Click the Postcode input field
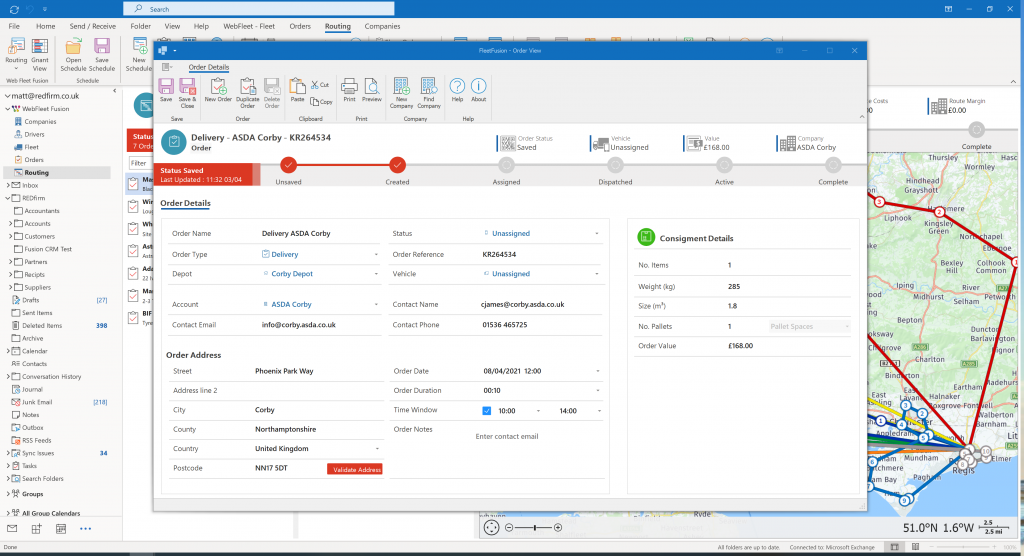The width and height of the screenshot is (1024, 556). tap(288, 468)
